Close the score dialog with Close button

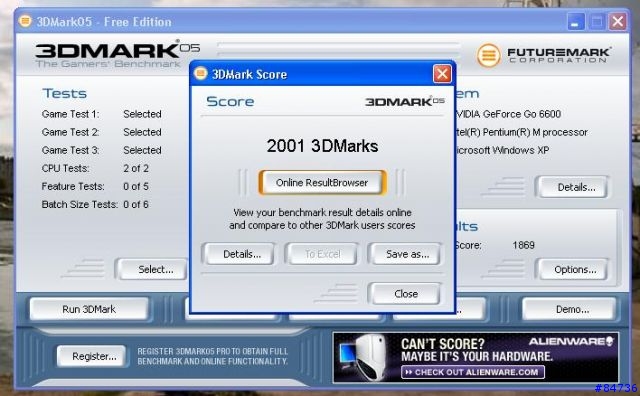(x=406, y=294)
